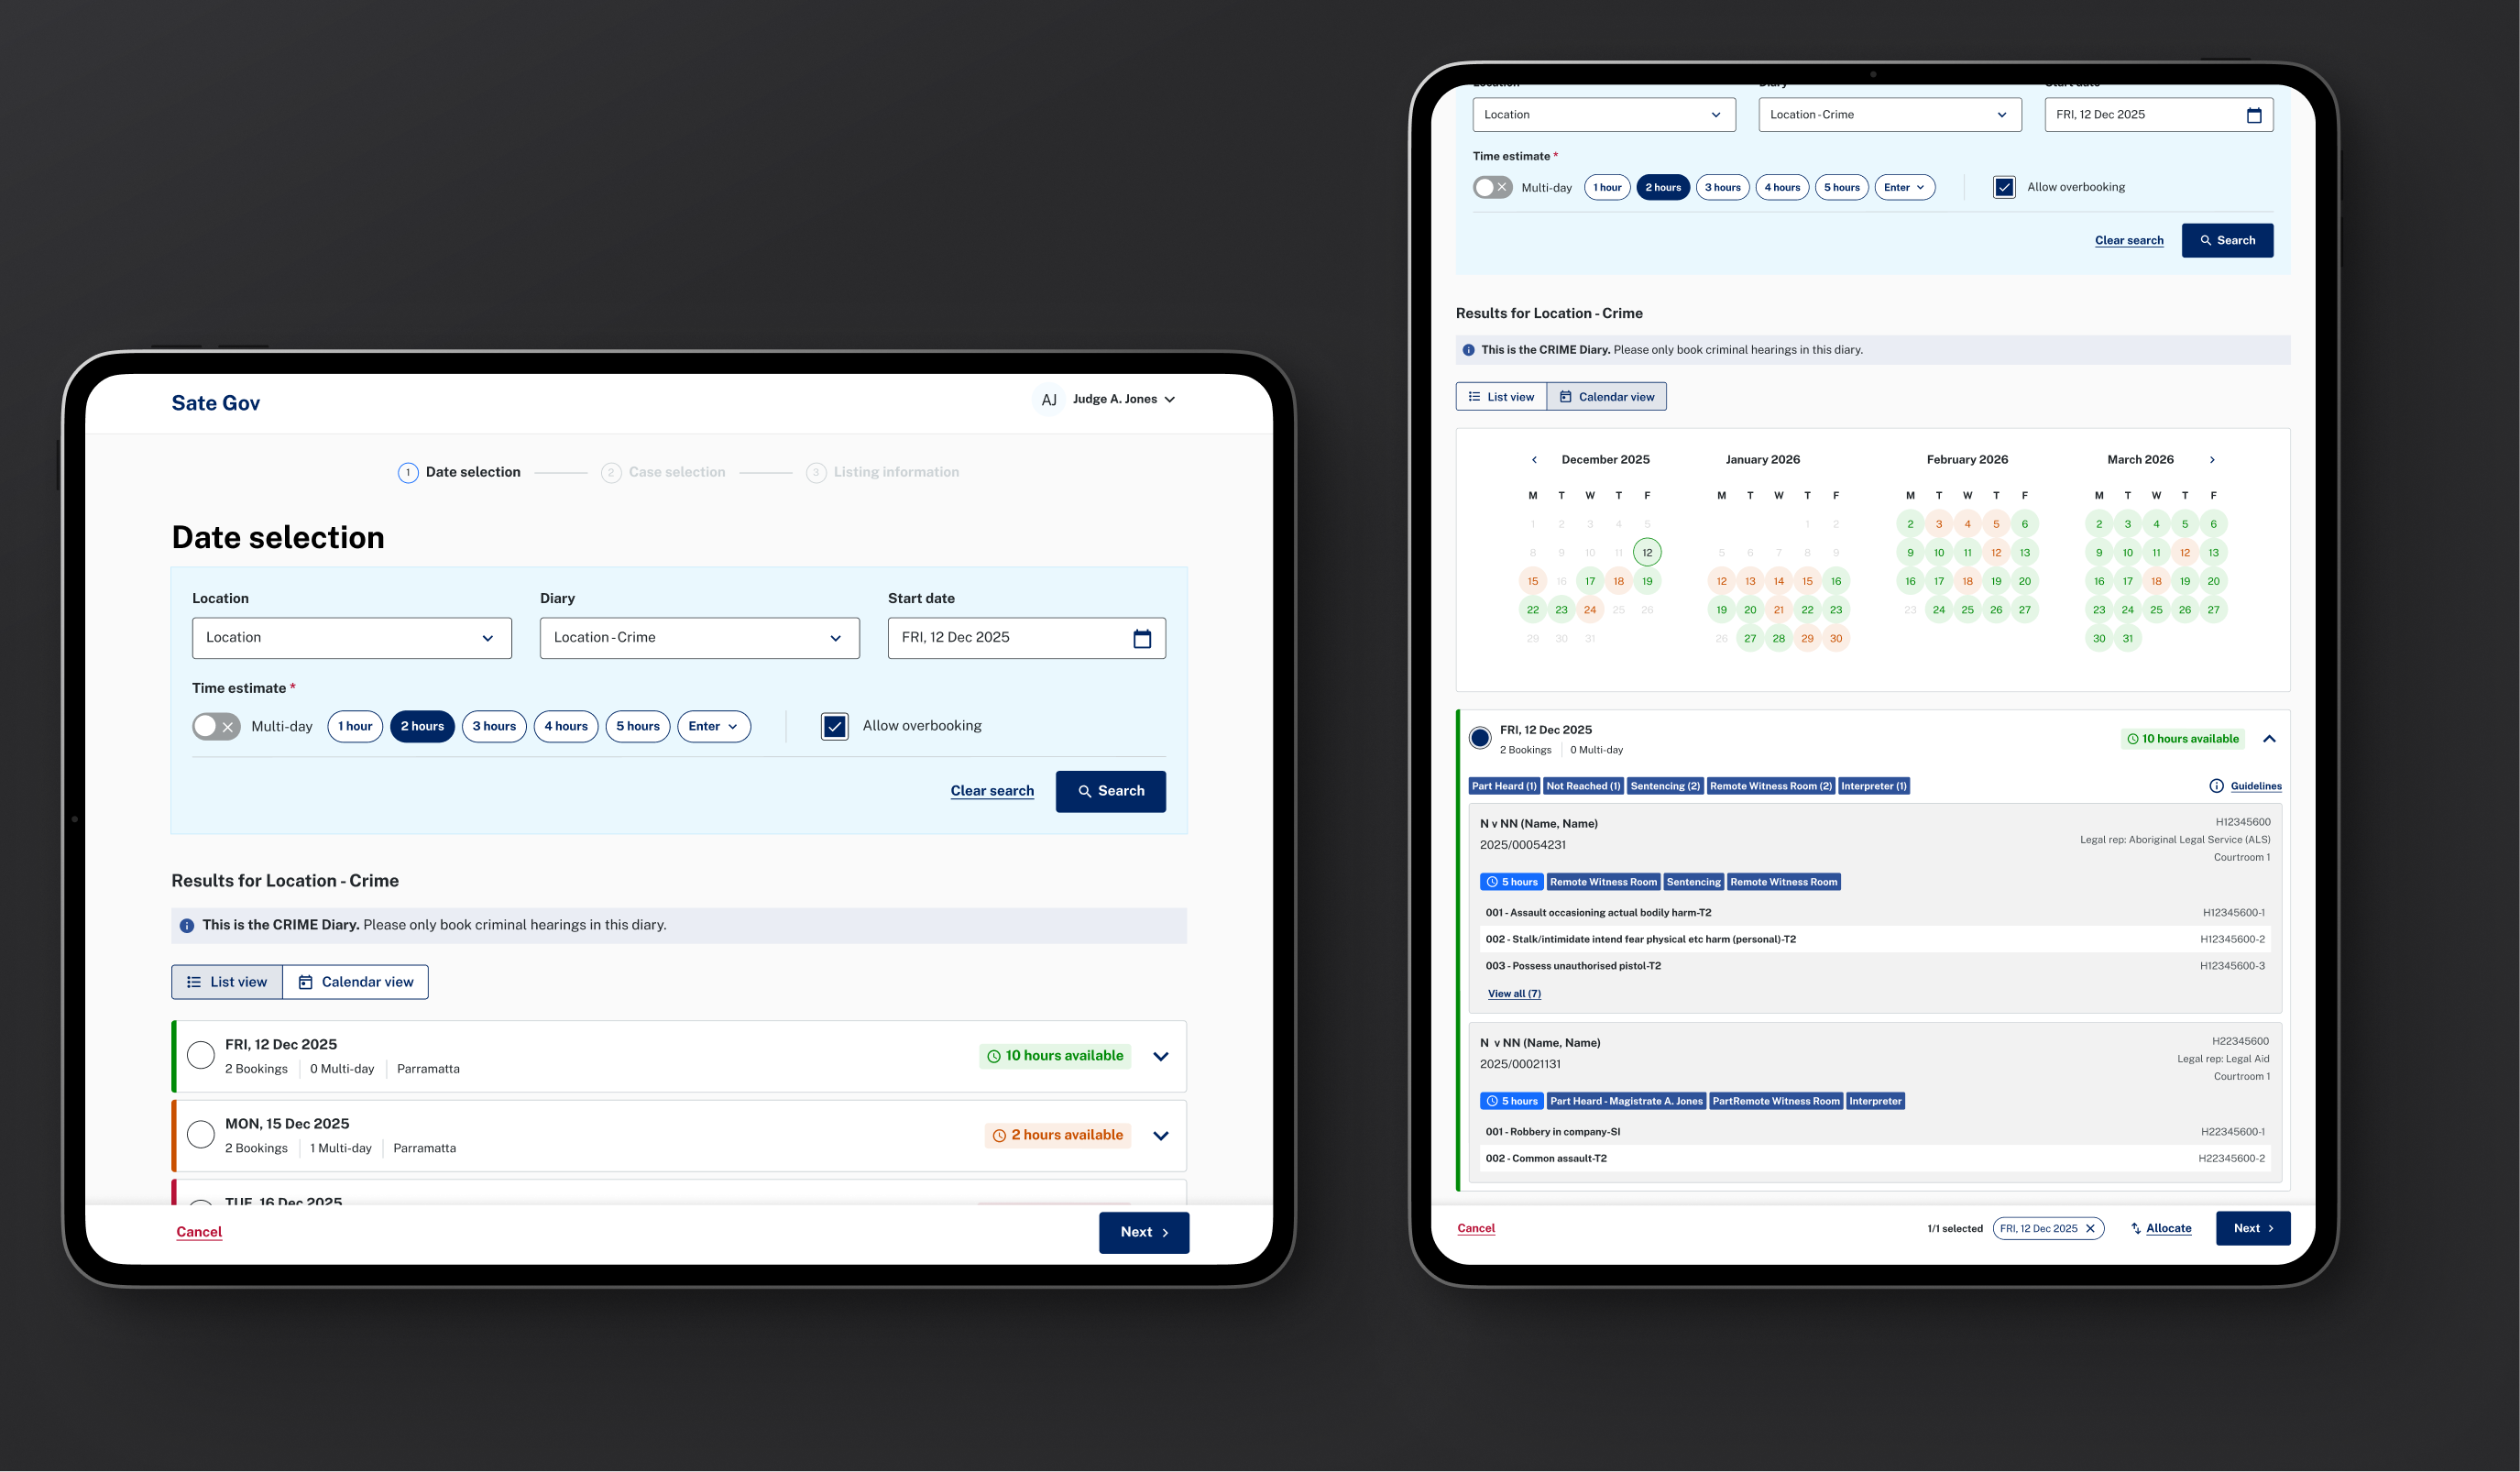Select radio for FRI, 12 Dec 2025 in left list
This screenshot has width=2520, height=1472.
(x=201, y=1055)
